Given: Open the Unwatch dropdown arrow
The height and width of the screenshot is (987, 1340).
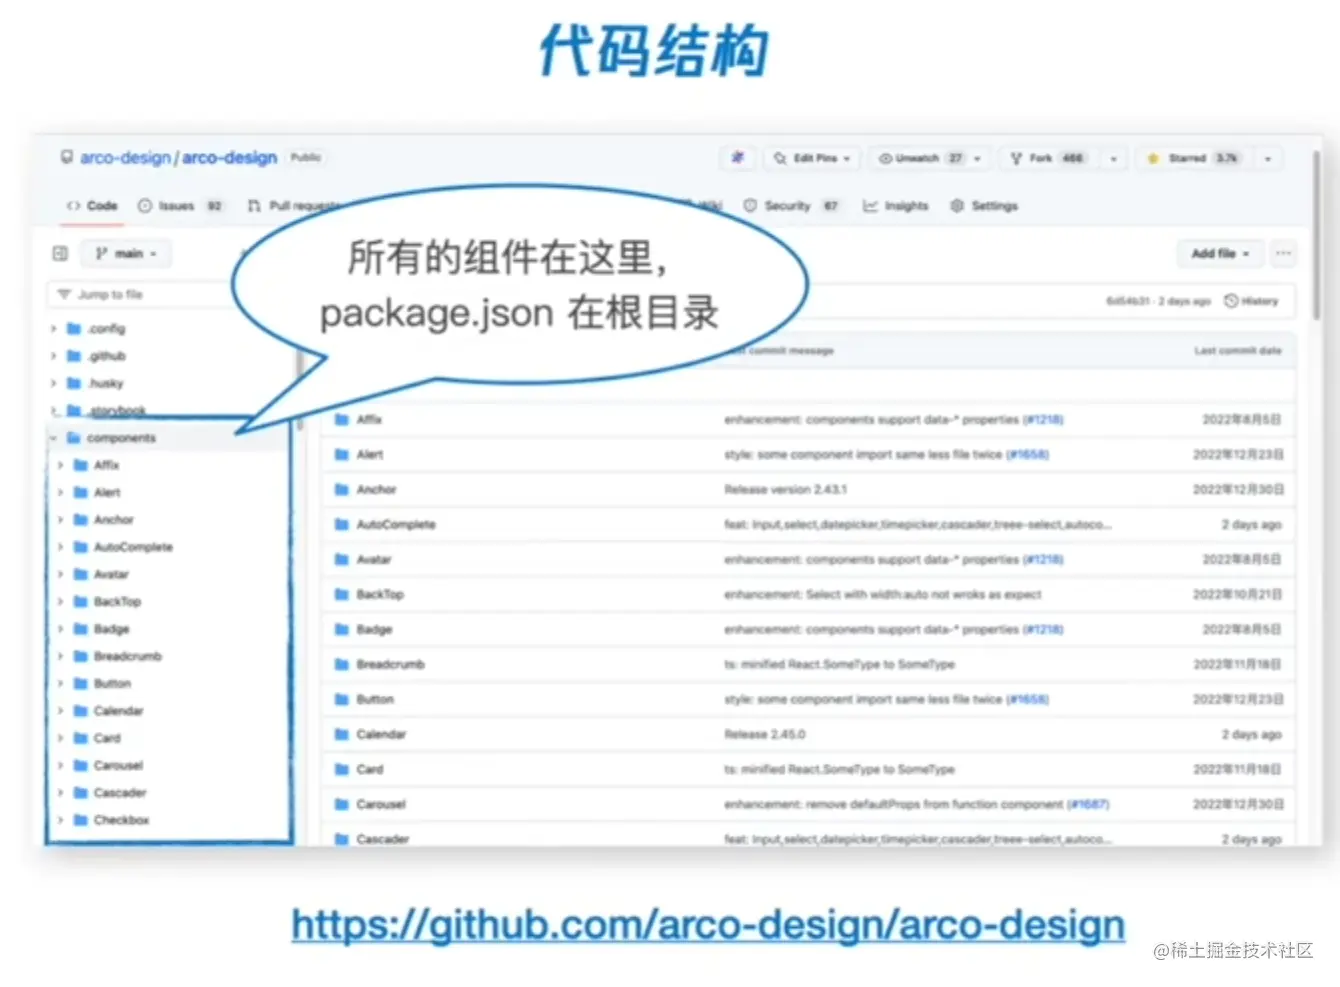Looking at the screenshot, I should click(x=978, y=158).
